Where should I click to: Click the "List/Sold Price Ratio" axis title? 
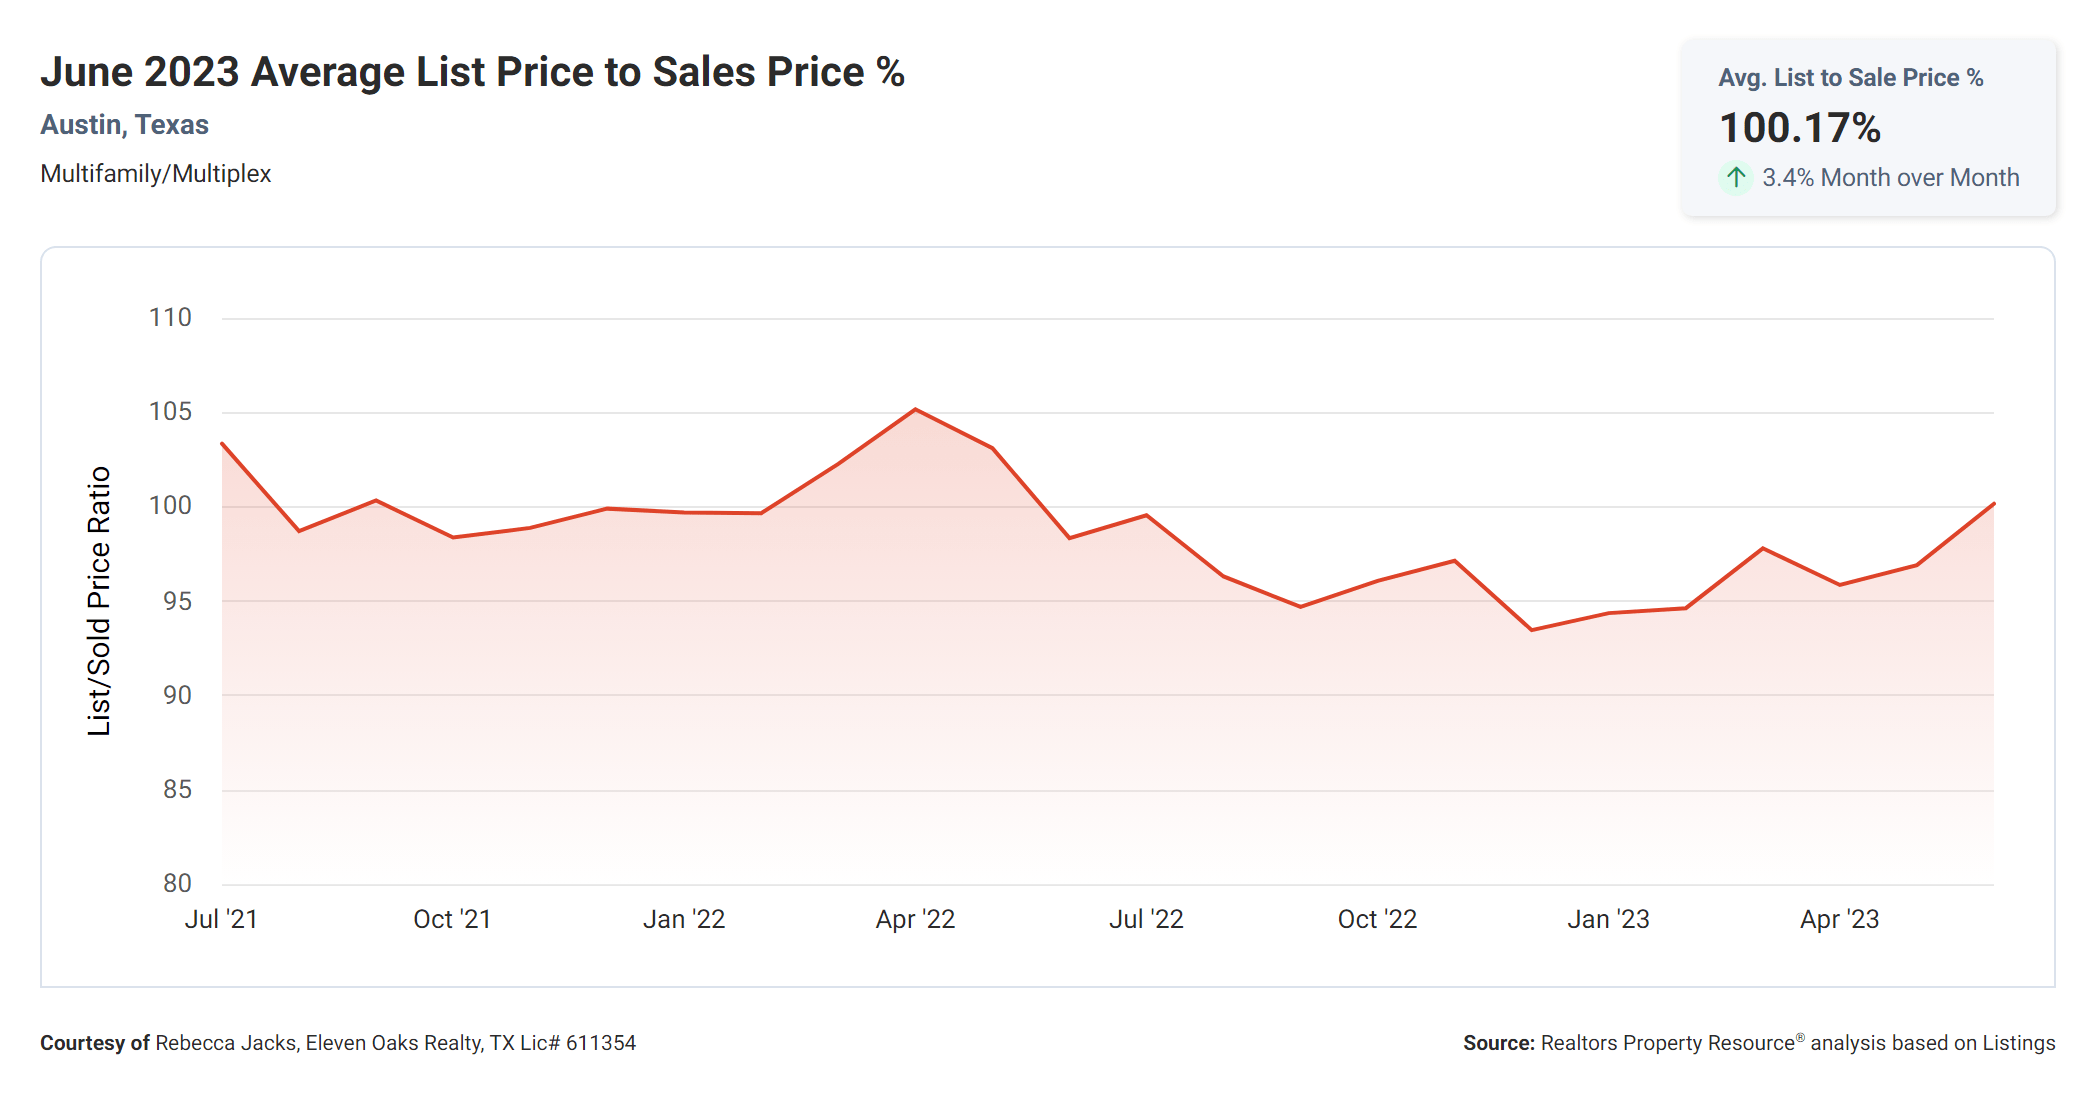pos(99,601)
